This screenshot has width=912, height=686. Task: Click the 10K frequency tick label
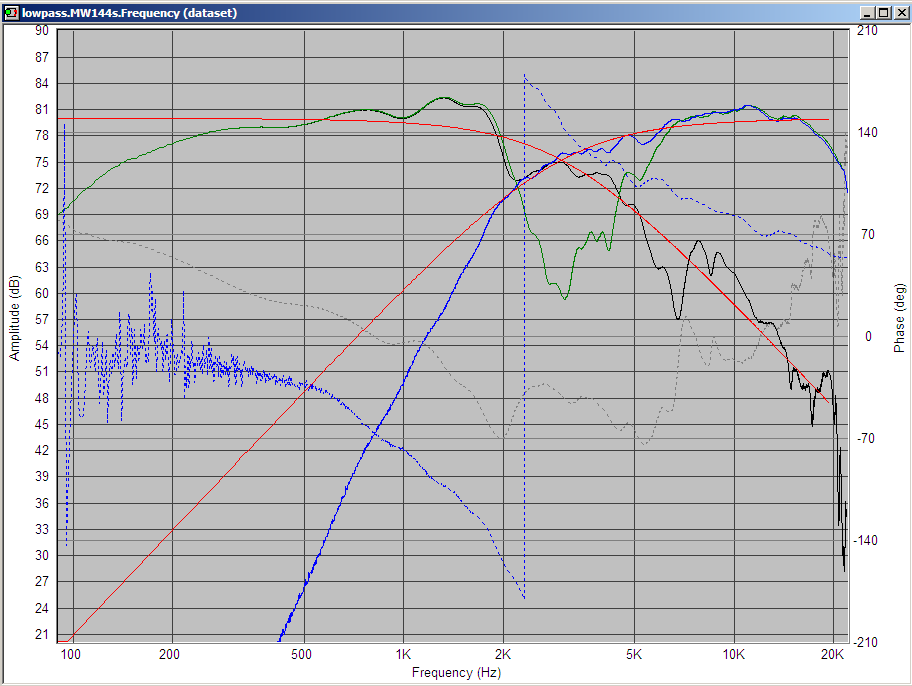point(733,655)
